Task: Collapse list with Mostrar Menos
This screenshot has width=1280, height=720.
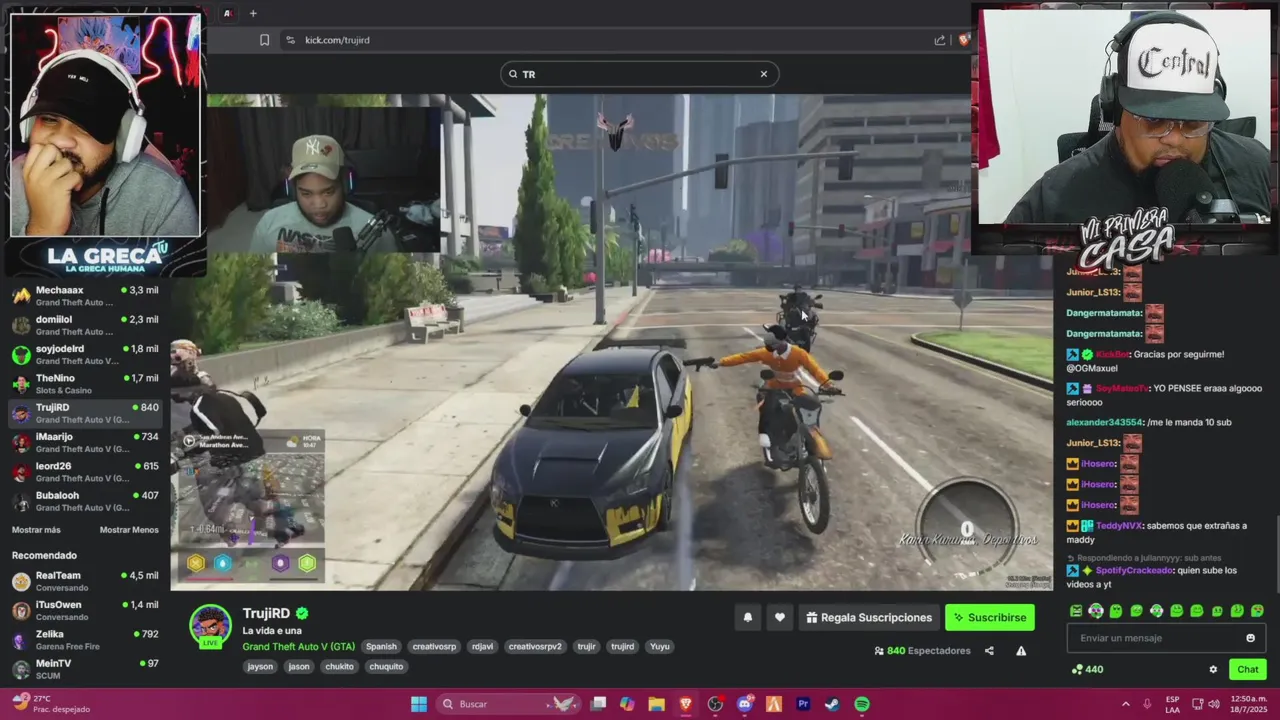Action: [x=129, y=530]
